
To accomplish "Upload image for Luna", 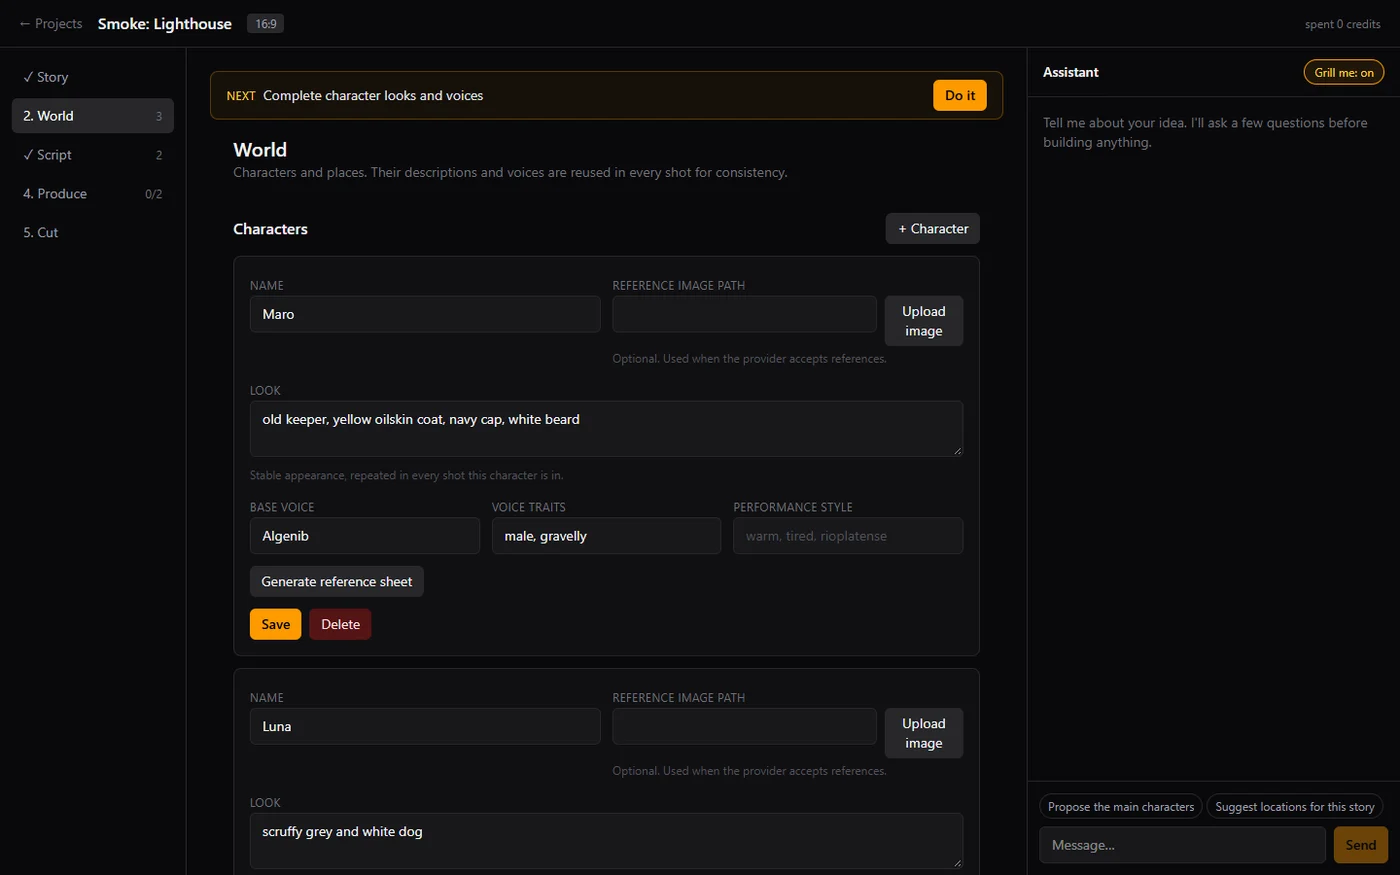I will pyautogui.click(x=924, y=733).
